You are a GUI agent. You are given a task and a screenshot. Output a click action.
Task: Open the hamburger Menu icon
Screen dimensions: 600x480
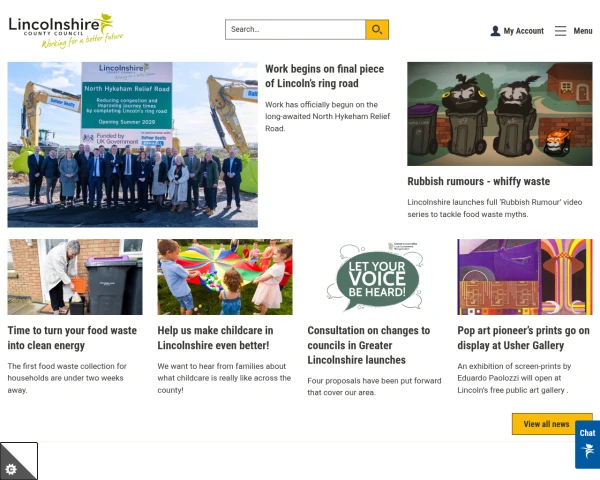(560, 31)
